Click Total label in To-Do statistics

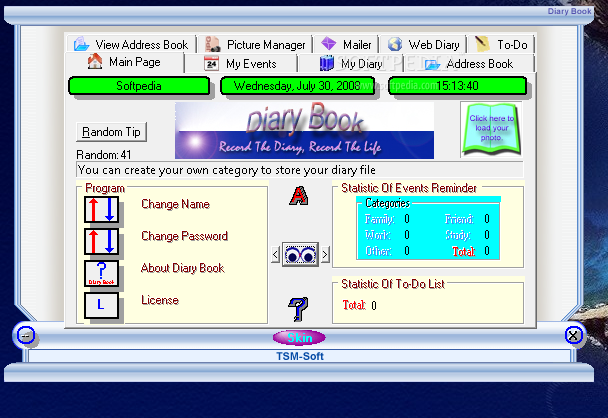[354, 305]
